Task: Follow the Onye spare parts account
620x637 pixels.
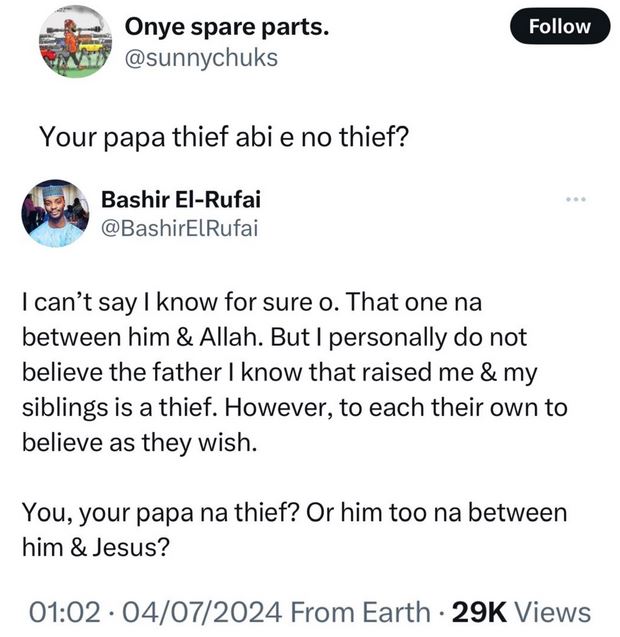Action: coord(558,27)
